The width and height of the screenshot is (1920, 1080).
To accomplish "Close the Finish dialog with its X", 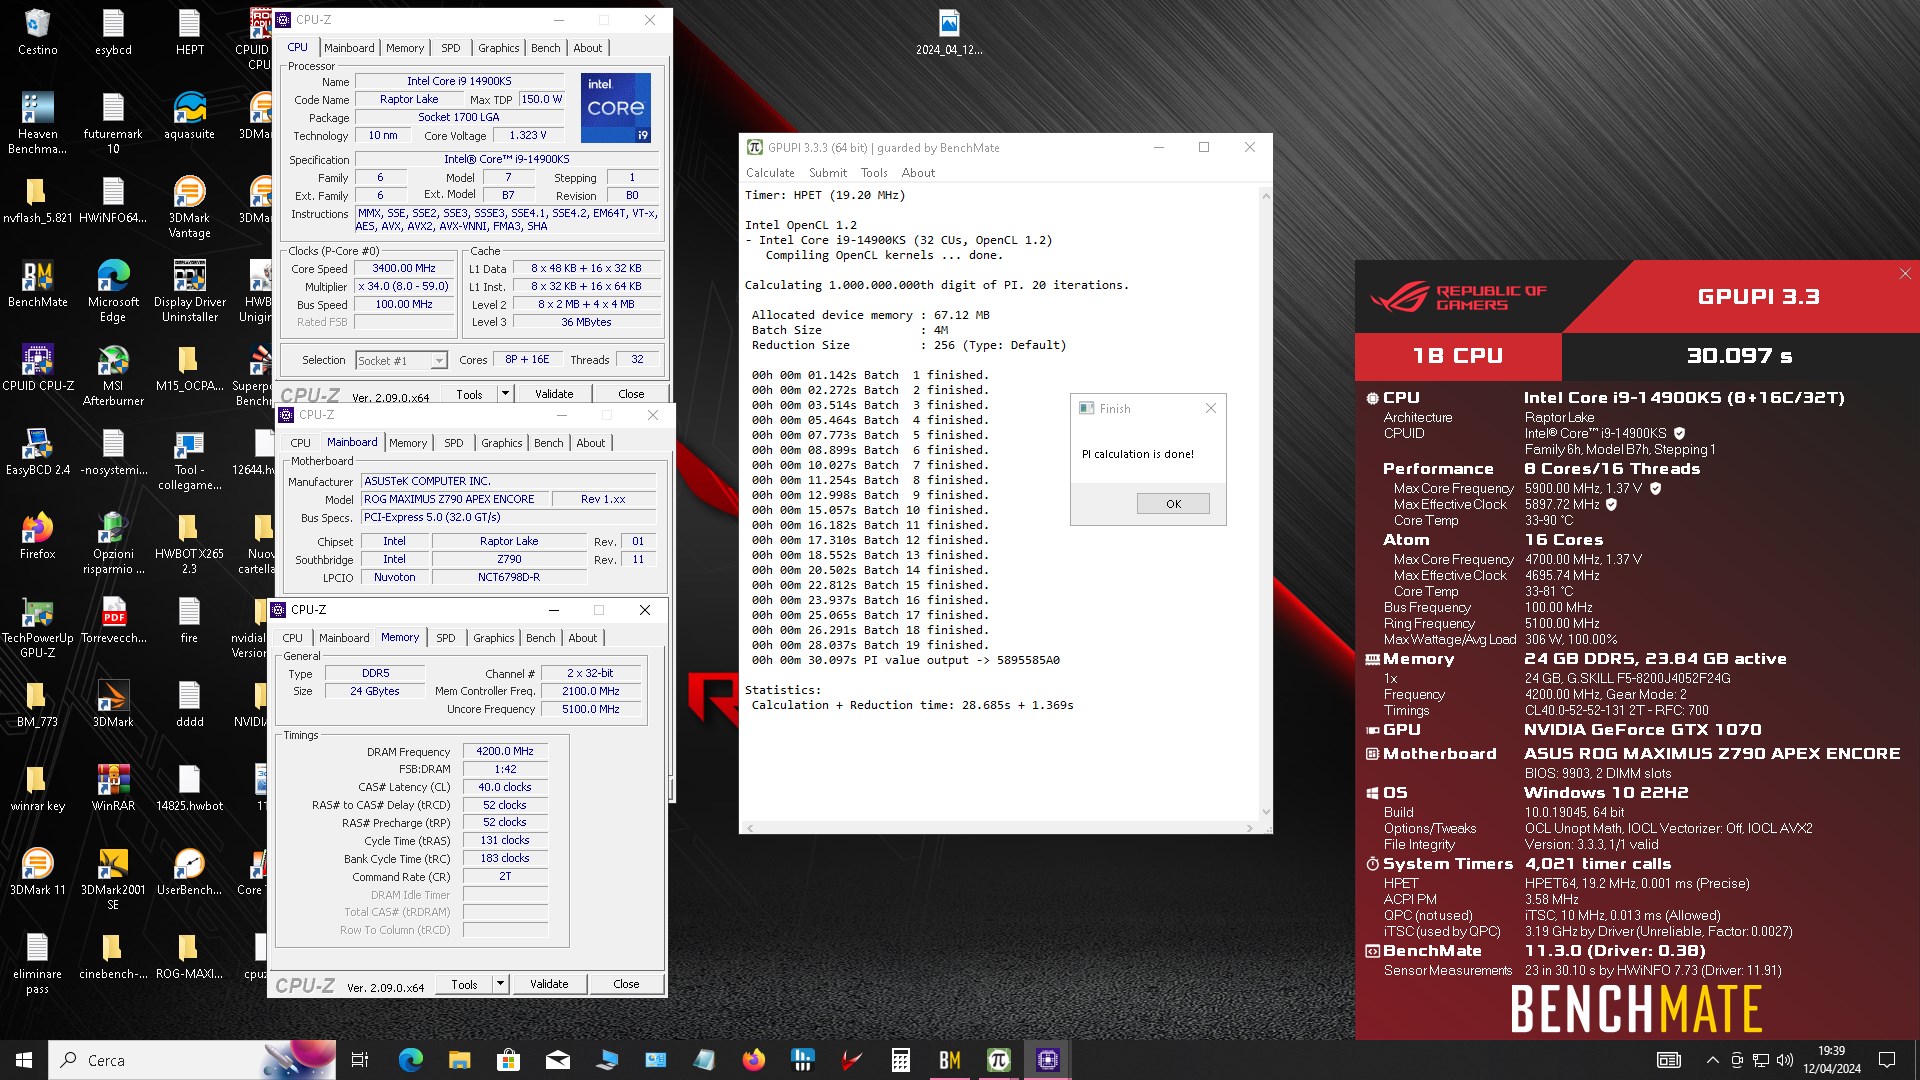I will (x=1211, y=408).
